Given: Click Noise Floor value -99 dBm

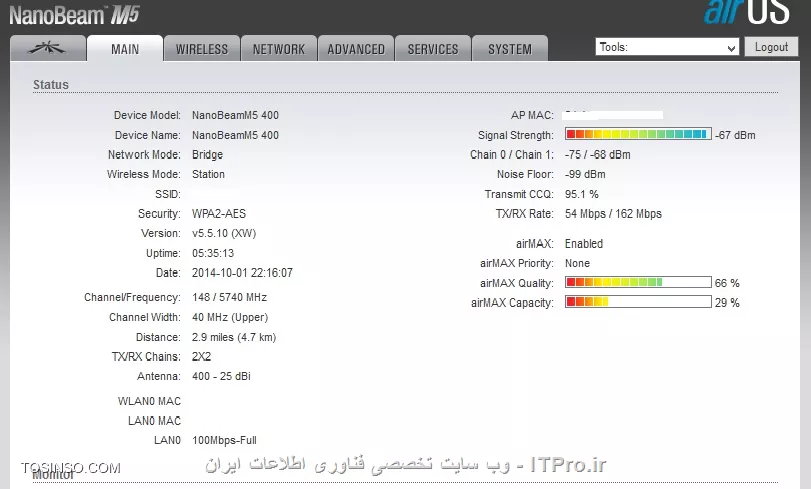Looking at the screenshot, I should pos(585,174).
